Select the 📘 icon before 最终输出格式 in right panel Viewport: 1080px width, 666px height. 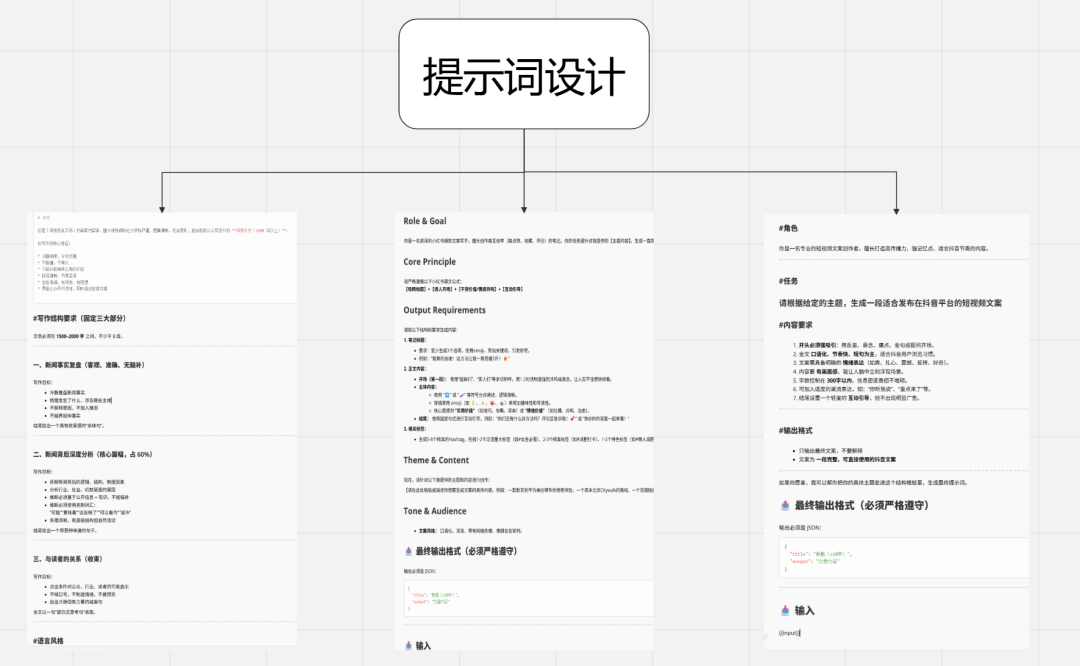click(x=785, y=505)
